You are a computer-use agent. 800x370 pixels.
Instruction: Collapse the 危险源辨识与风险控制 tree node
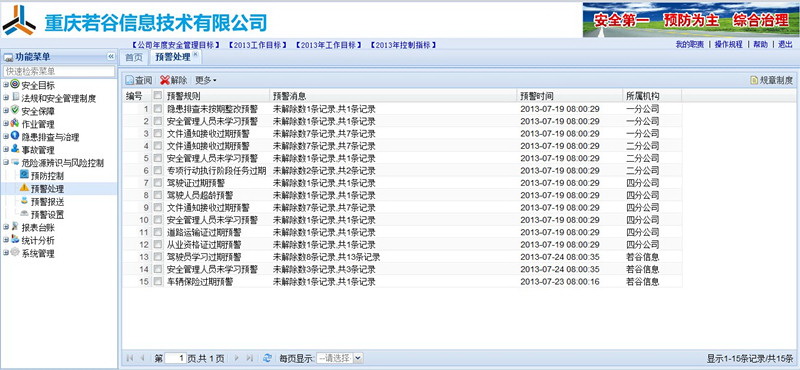(6, 163)
